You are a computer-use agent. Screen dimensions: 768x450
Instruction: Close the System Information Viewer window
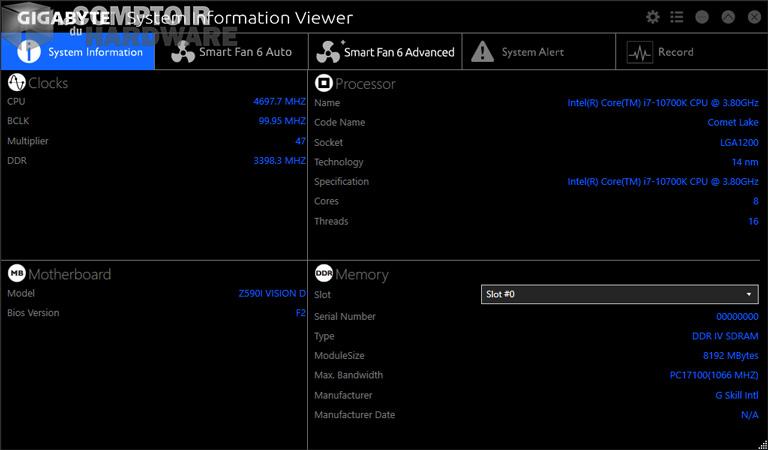[x=753, y=17]
